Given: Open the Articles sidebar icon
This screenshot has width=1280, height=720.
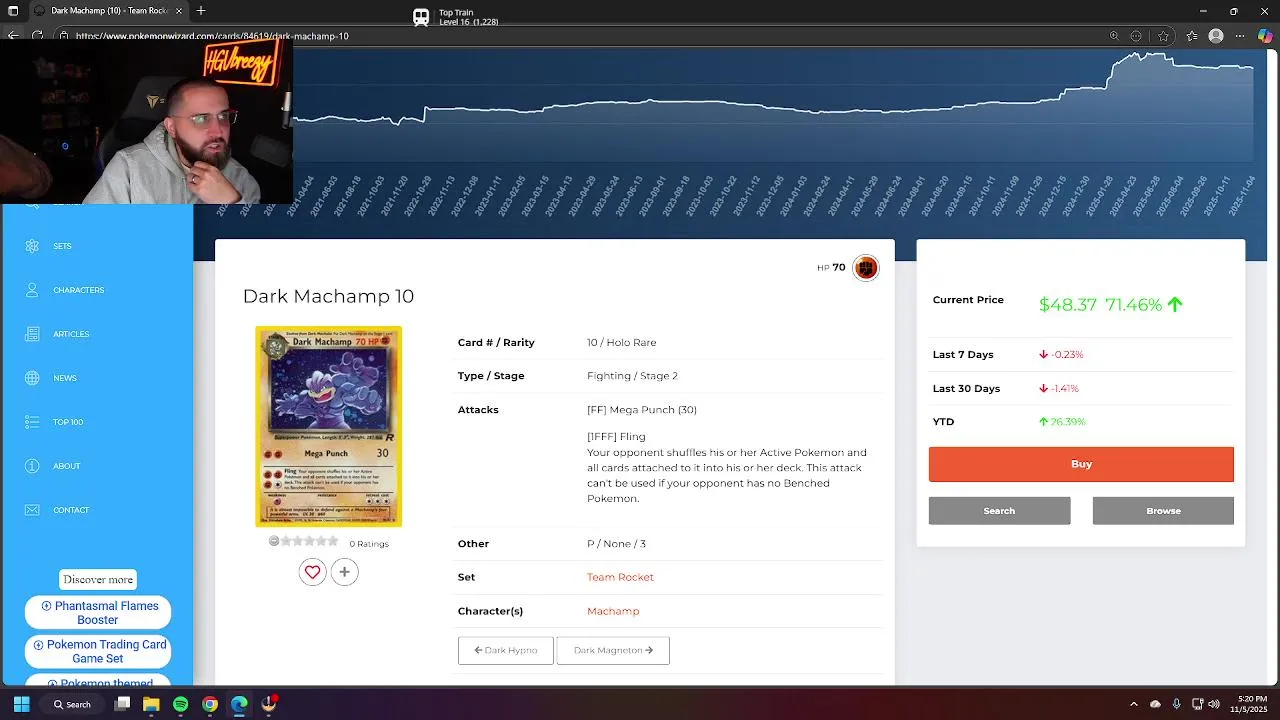Looking at the screenshot, I should tap(32, 334).
